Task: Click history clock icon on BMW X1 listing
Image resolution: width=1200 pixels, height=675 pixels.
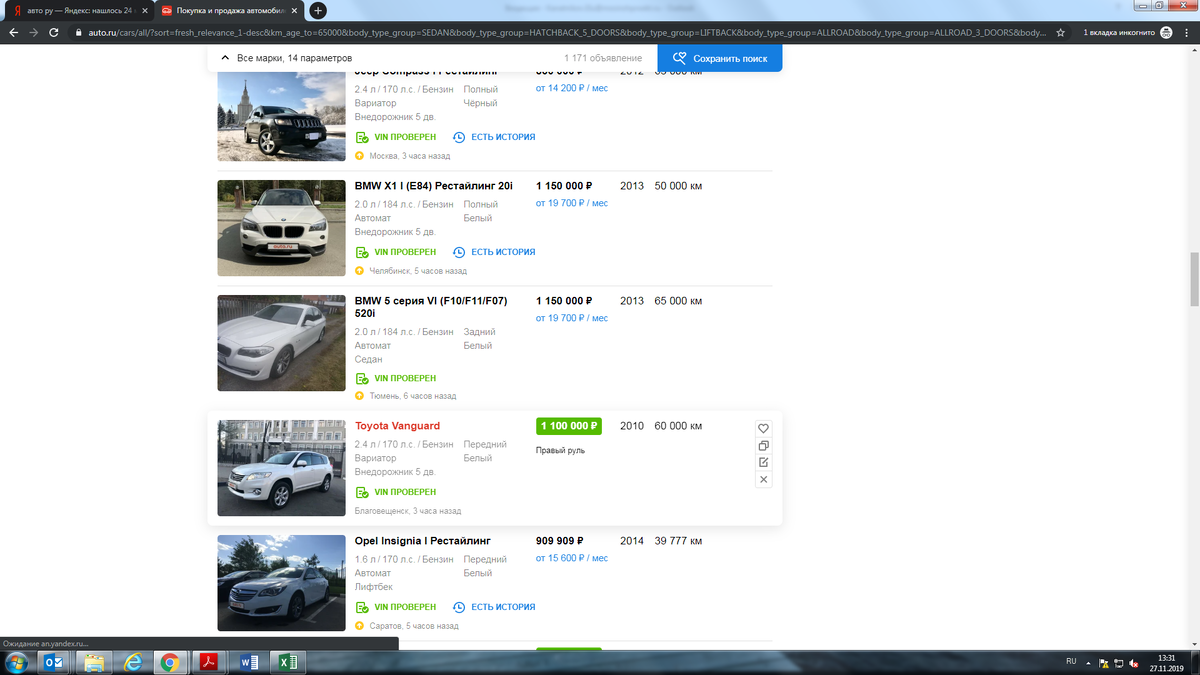Action: coord(459,252)
